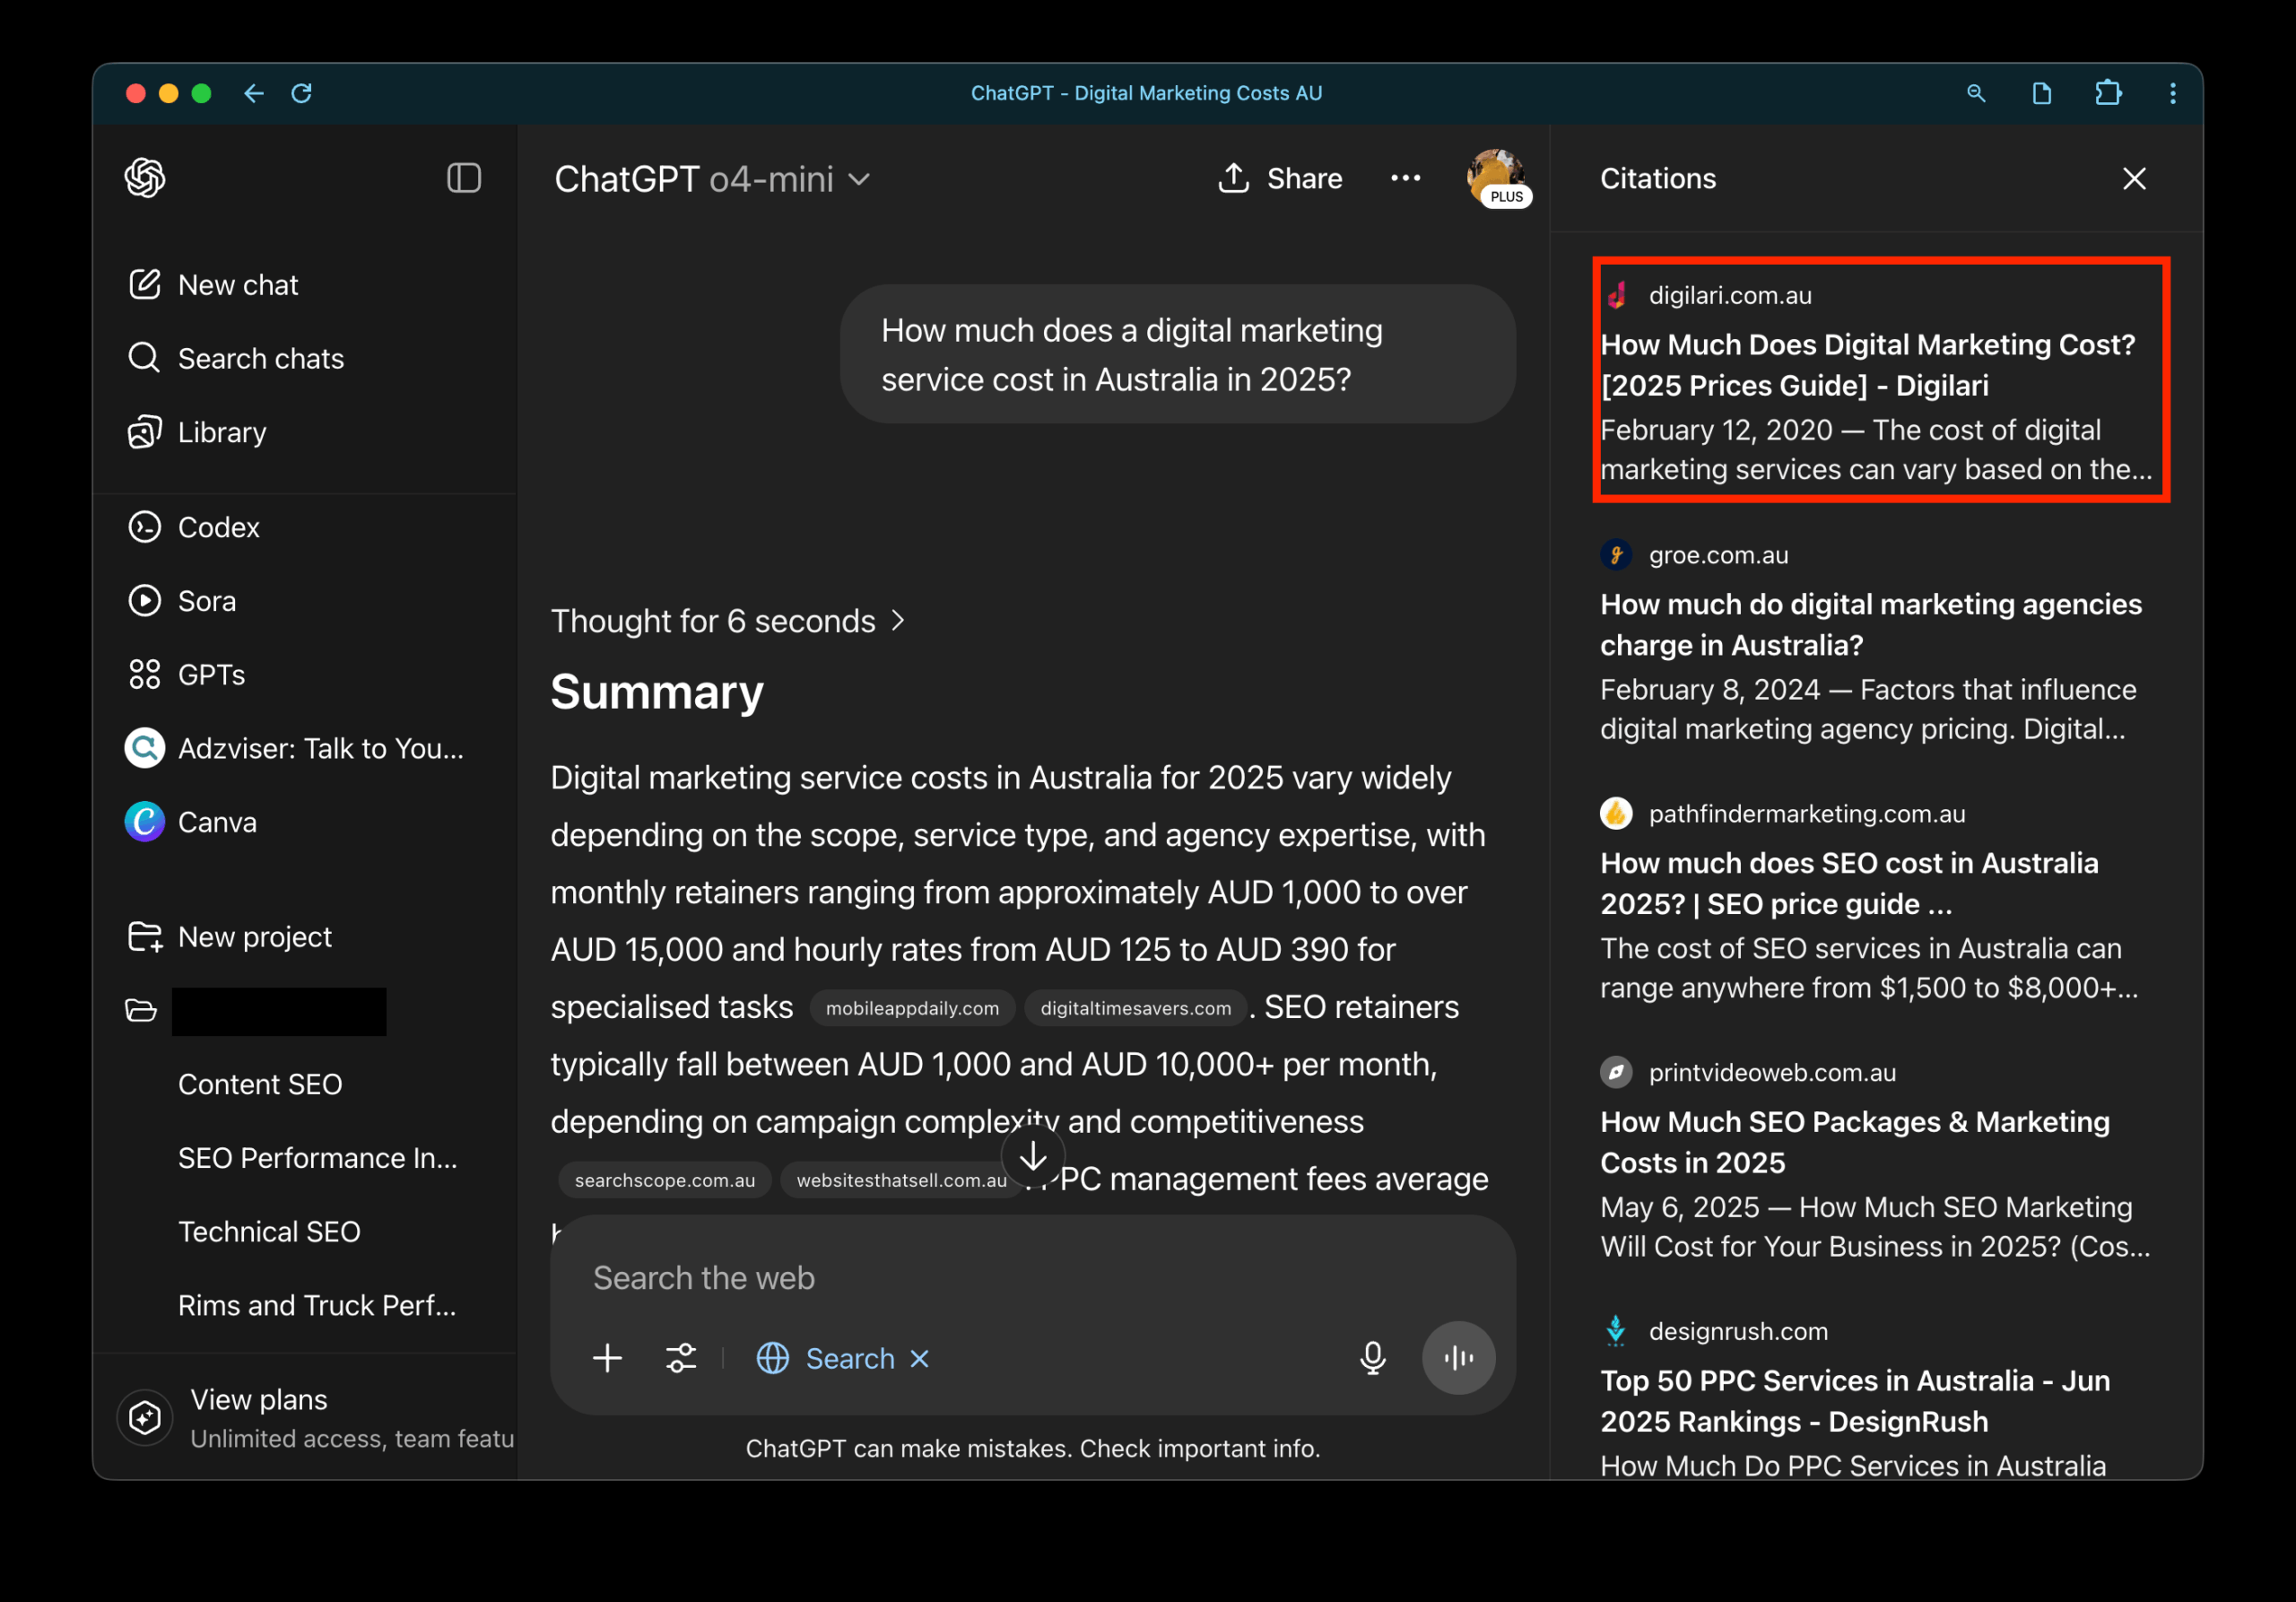
Task: Click the browser back arrow
Action: click(x=254, y=93)
